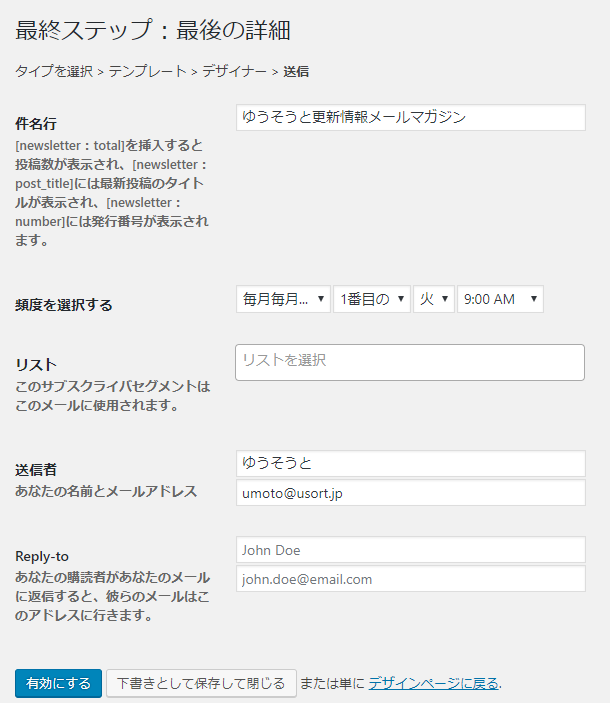
Task: Click 下書きとして保存して閉じる button
Action: coord(201,684)
